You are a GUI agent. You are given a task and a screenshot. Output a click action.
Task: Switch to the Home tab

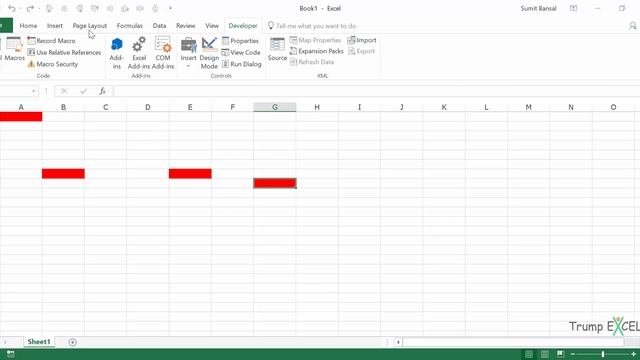(28, 25)
